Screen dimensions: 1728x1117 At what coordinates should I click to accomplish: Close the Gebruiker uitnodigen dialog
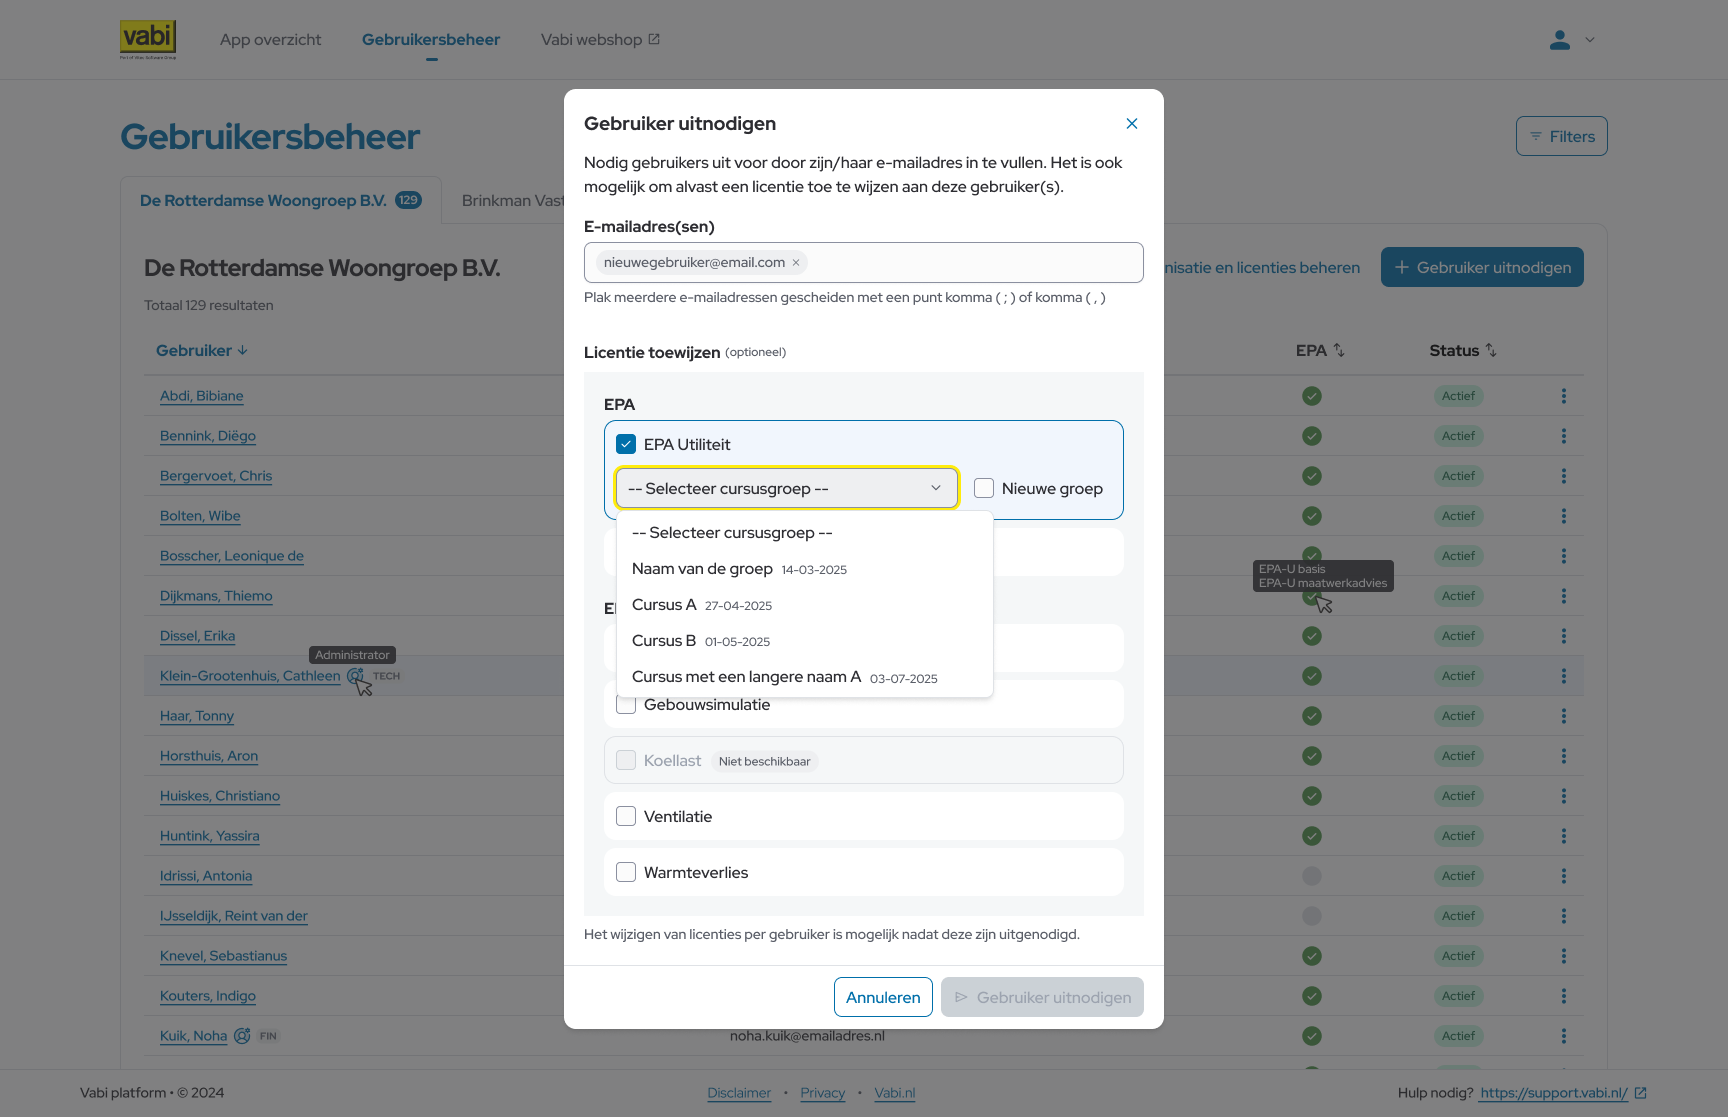(1132, 124)
